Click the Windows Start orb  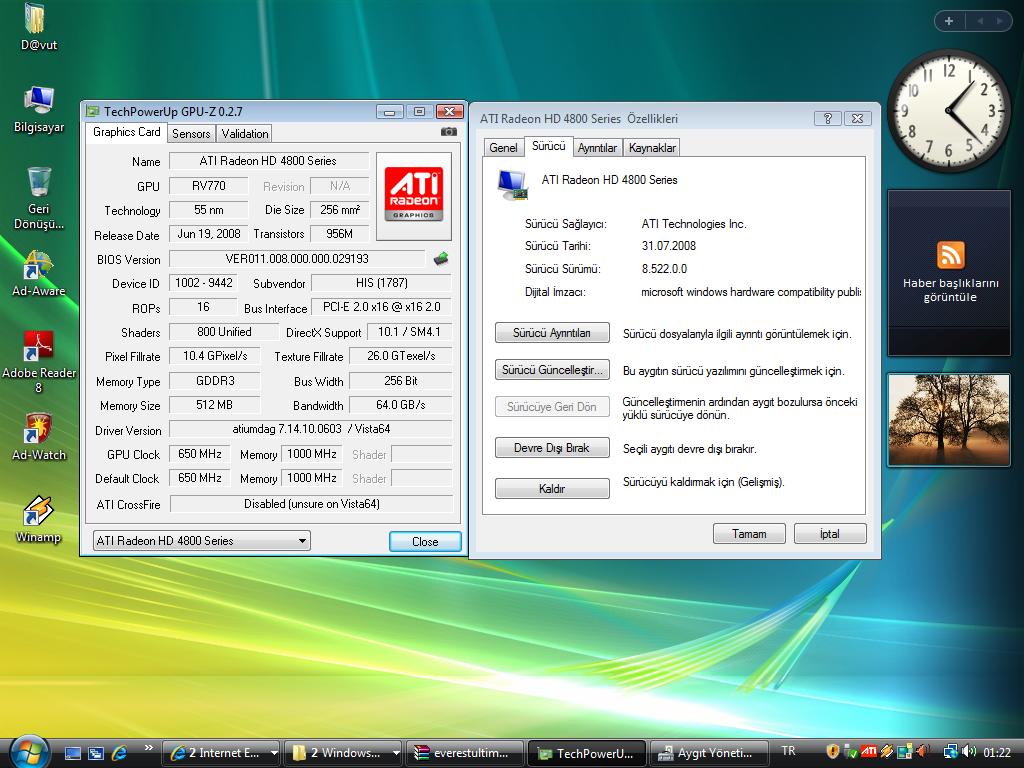(x=28, y=751)
